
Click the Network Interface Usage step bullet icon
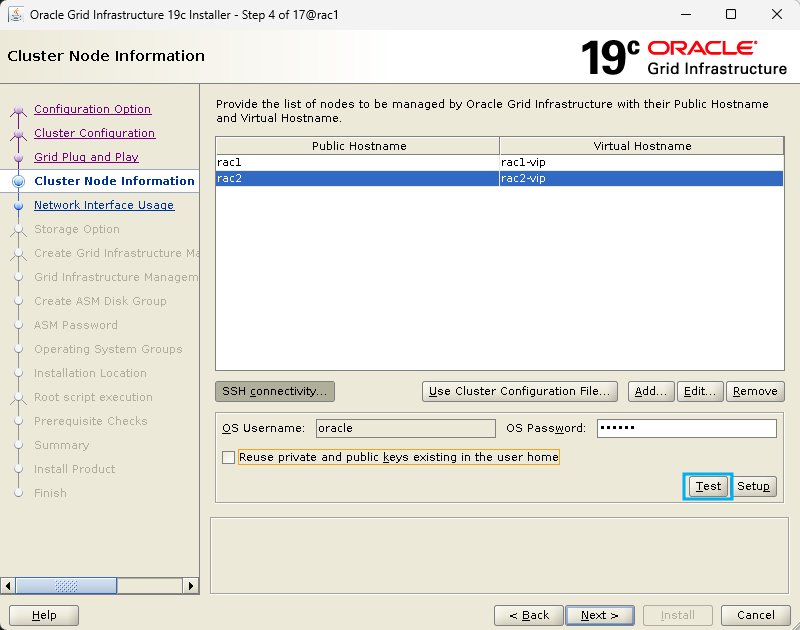coord(19,206)
